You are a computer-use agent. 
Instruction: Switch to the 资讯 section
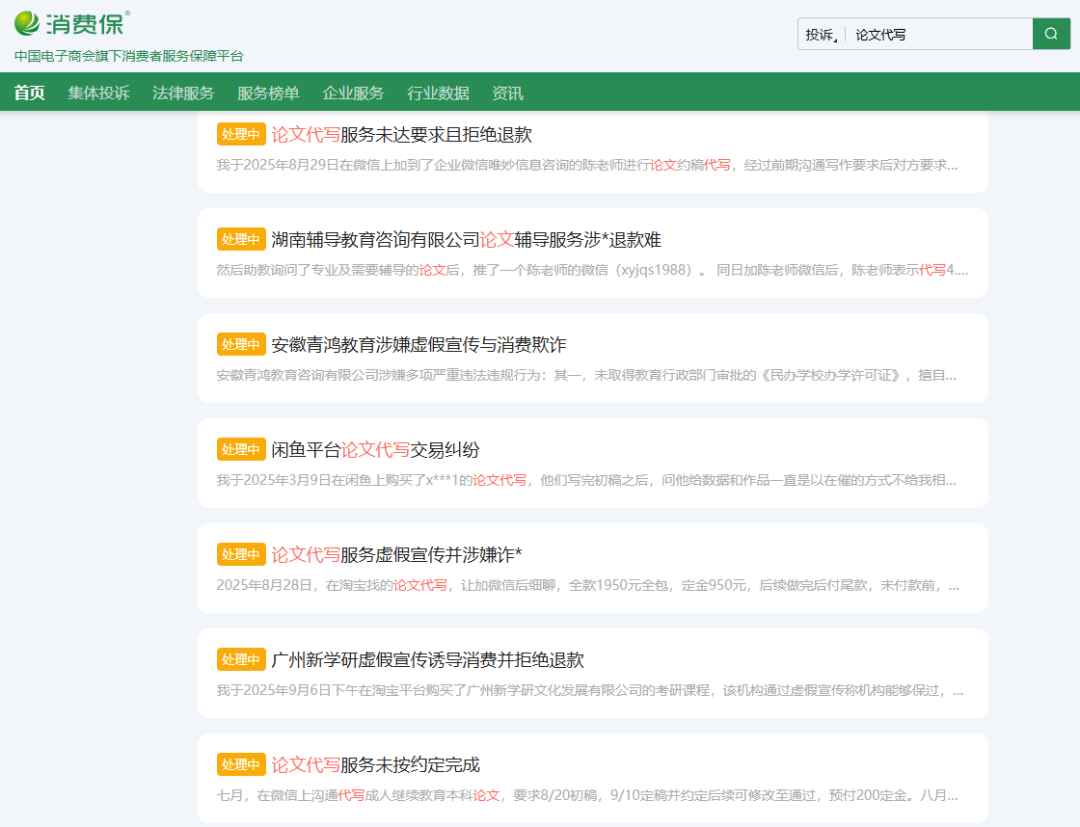coord(507,93)
